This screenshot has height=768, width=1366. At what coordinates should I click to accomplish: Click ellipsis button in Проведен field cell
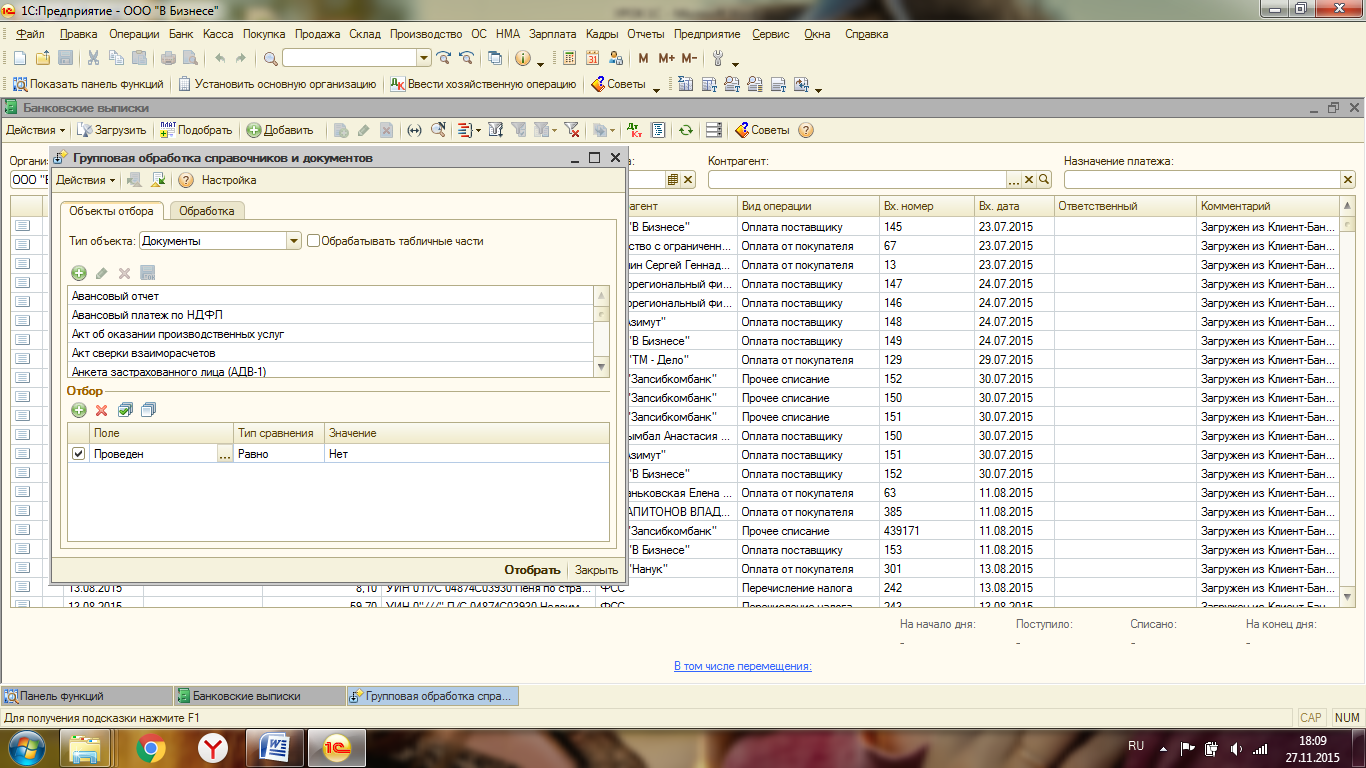[x=224, y=454]
